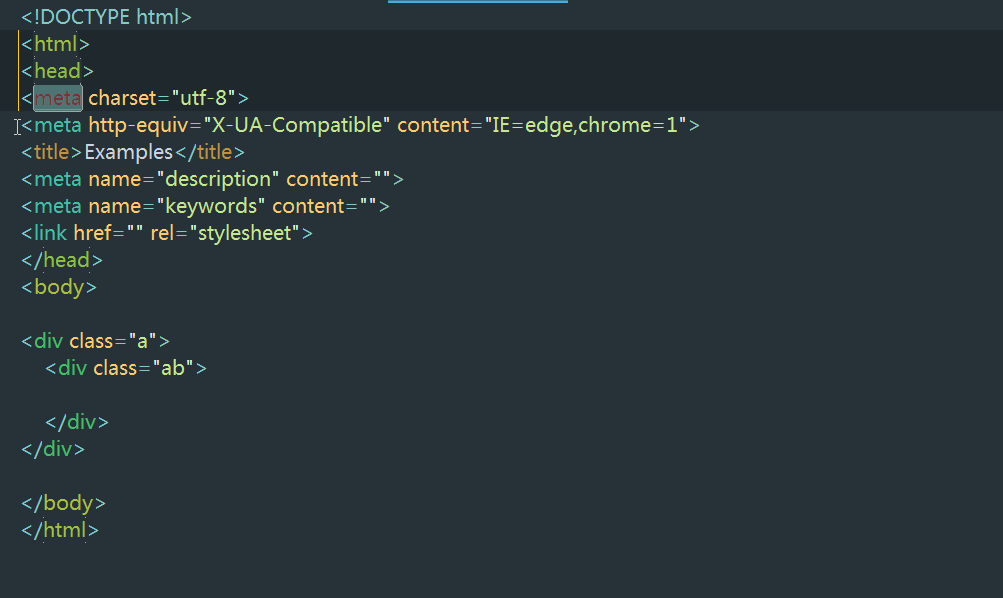Image resolution: width=1003 pixels, height=598 pixels.
Task: Click the div with class "a" line
Action: 88,341
